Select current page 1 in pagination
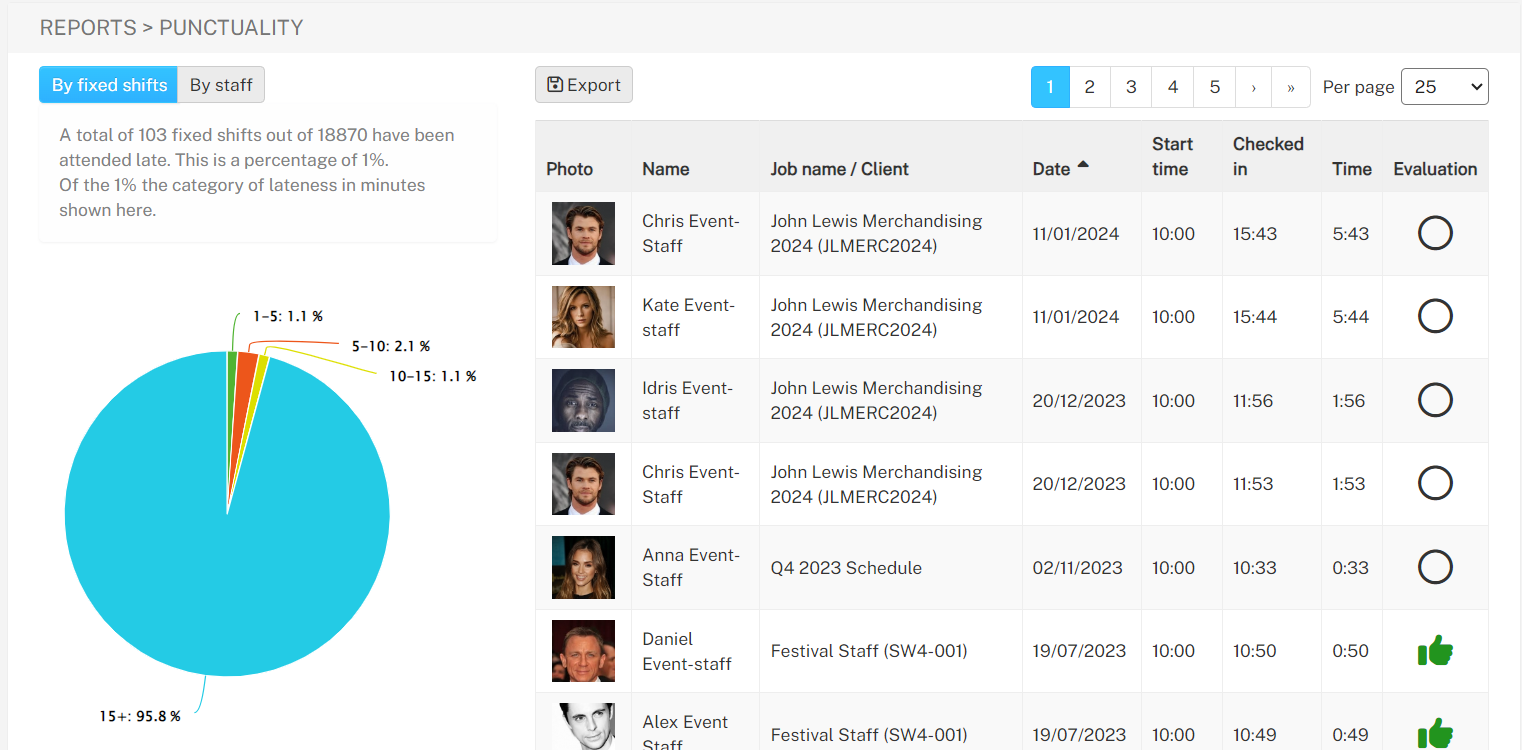Screen dimensions: 1522x750 click(x=1050, y=87)
